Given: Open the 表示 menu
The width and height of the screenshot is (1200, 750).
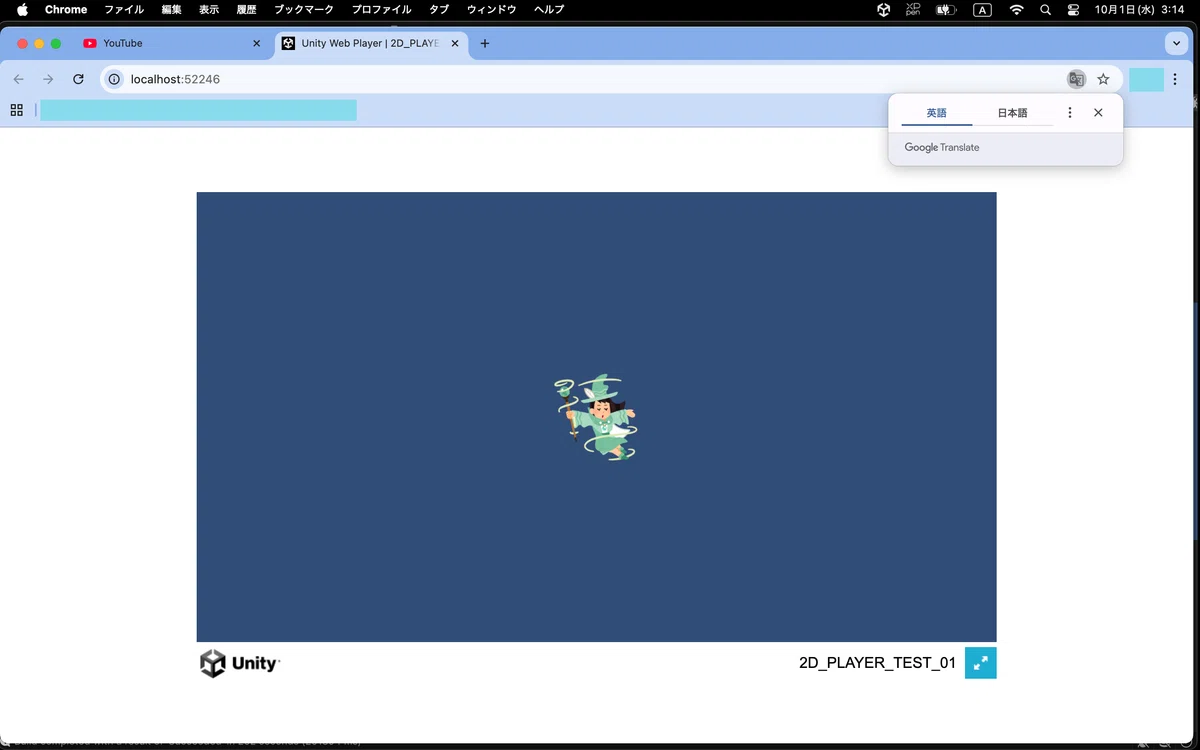Looking at the screenshot, I should (209, 9).
